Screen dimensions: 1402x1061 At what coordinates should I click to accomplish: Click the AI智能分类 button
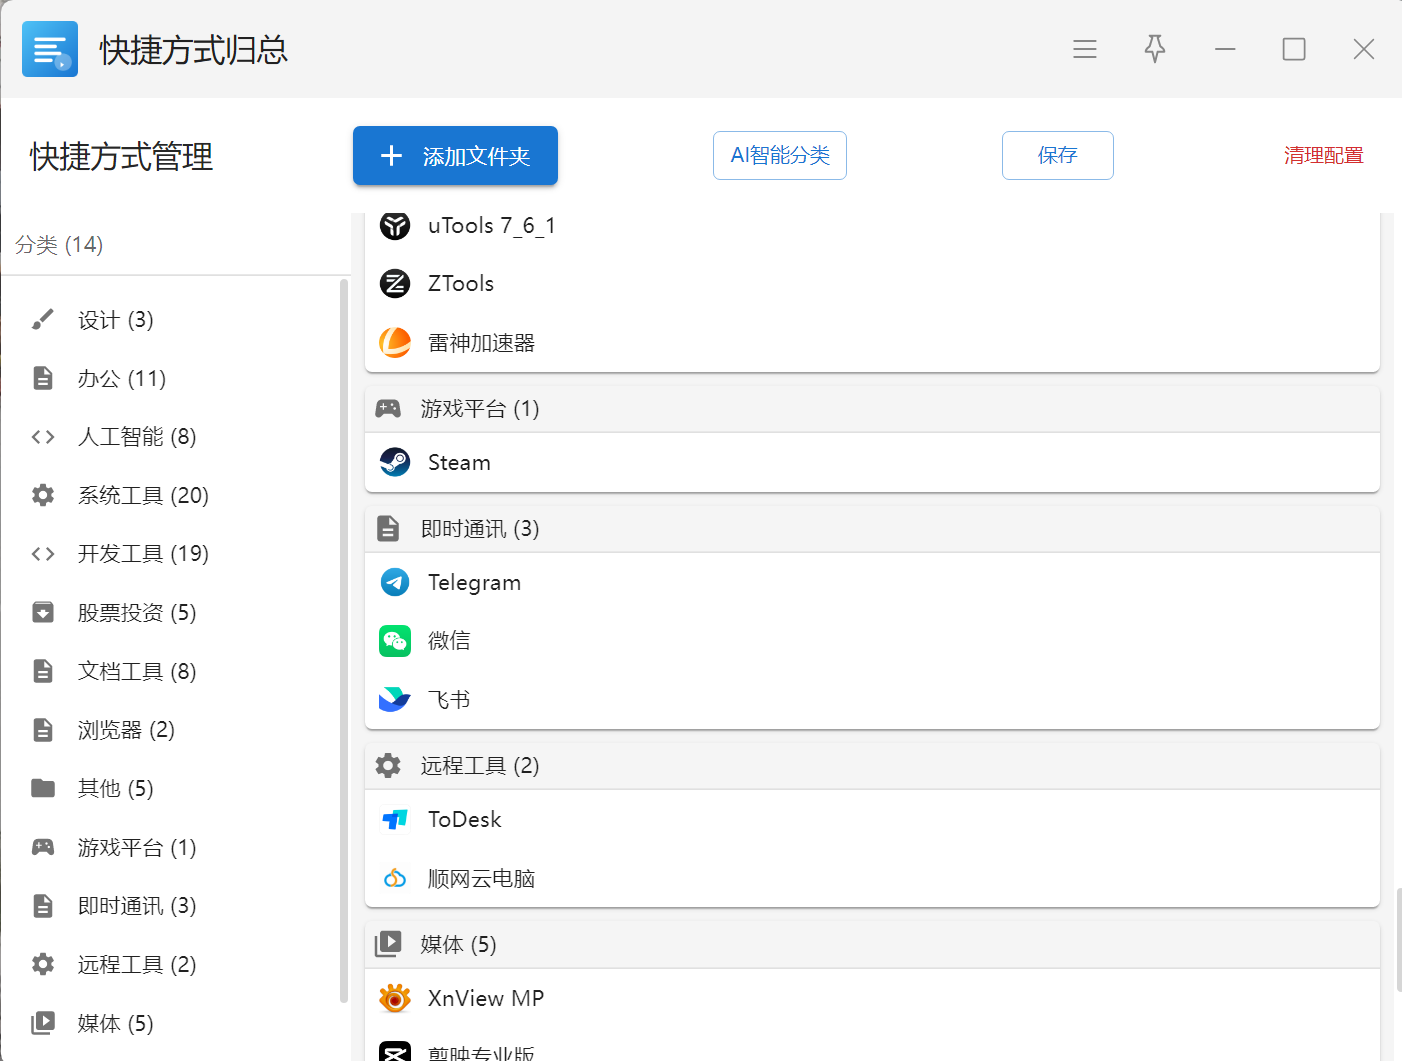pos(780,156)
